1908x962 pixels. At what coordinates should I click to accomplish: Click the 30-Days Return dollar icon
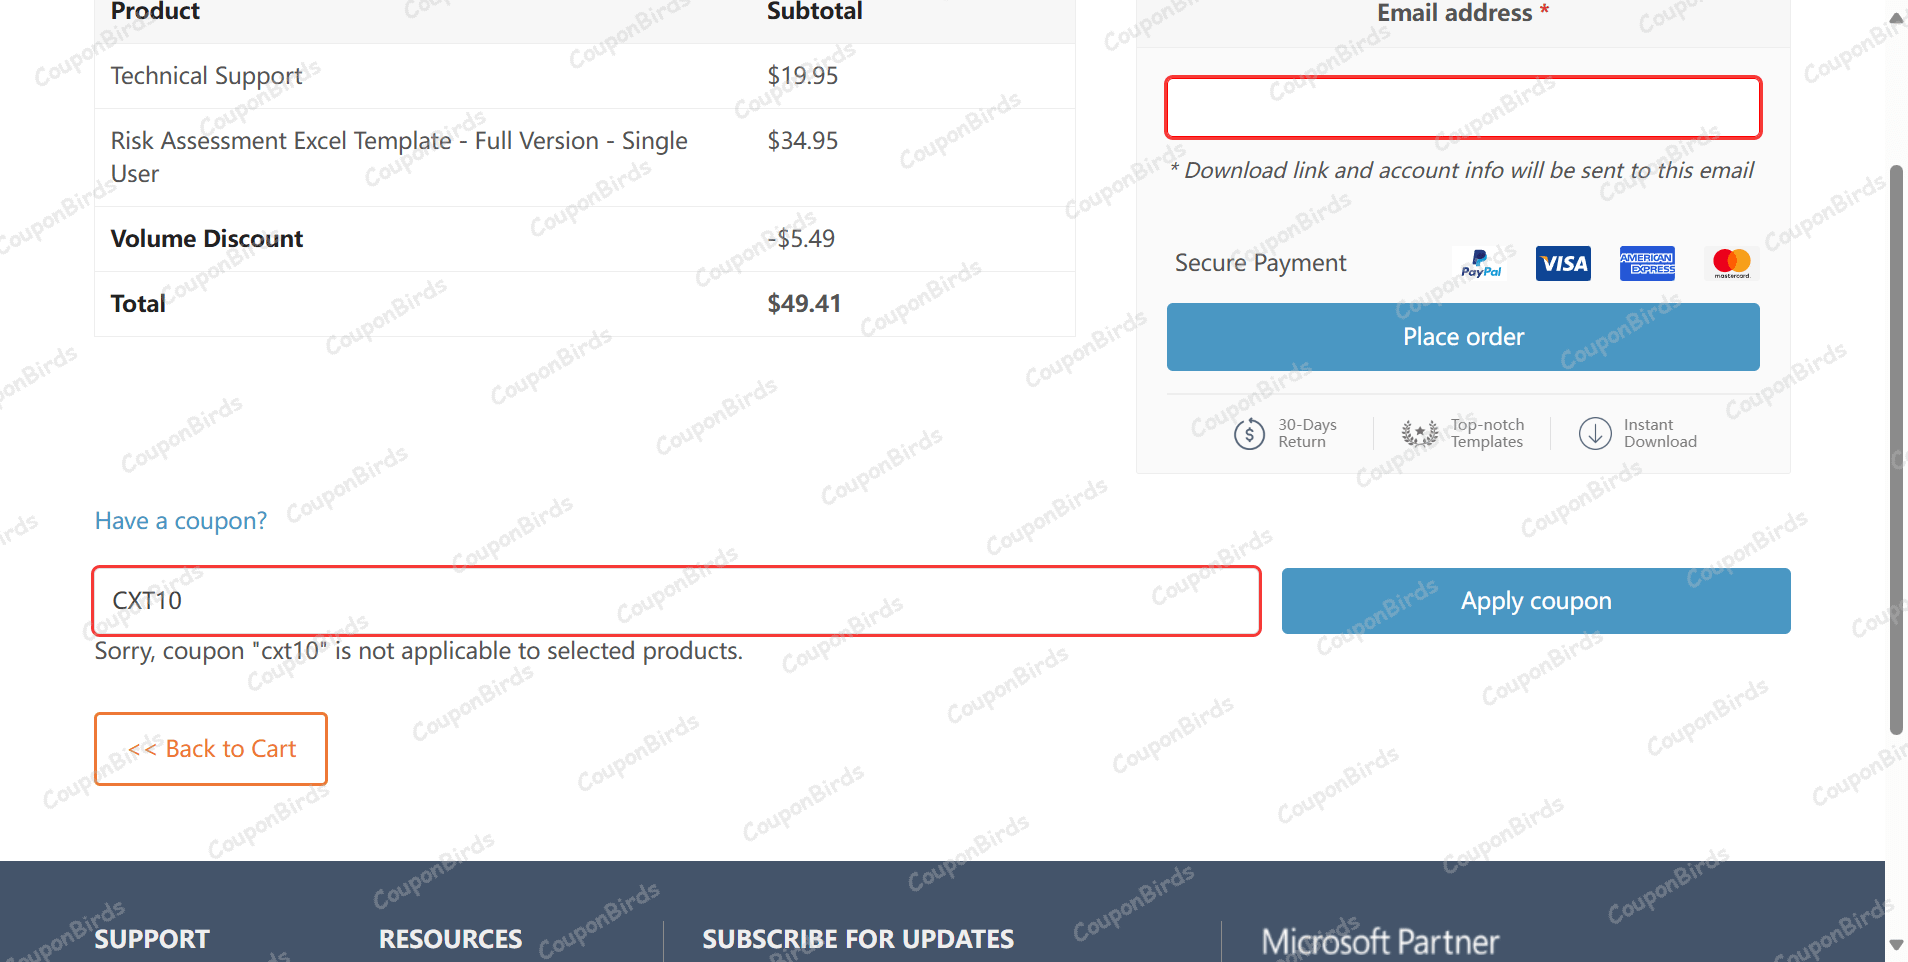(1249, 434)
